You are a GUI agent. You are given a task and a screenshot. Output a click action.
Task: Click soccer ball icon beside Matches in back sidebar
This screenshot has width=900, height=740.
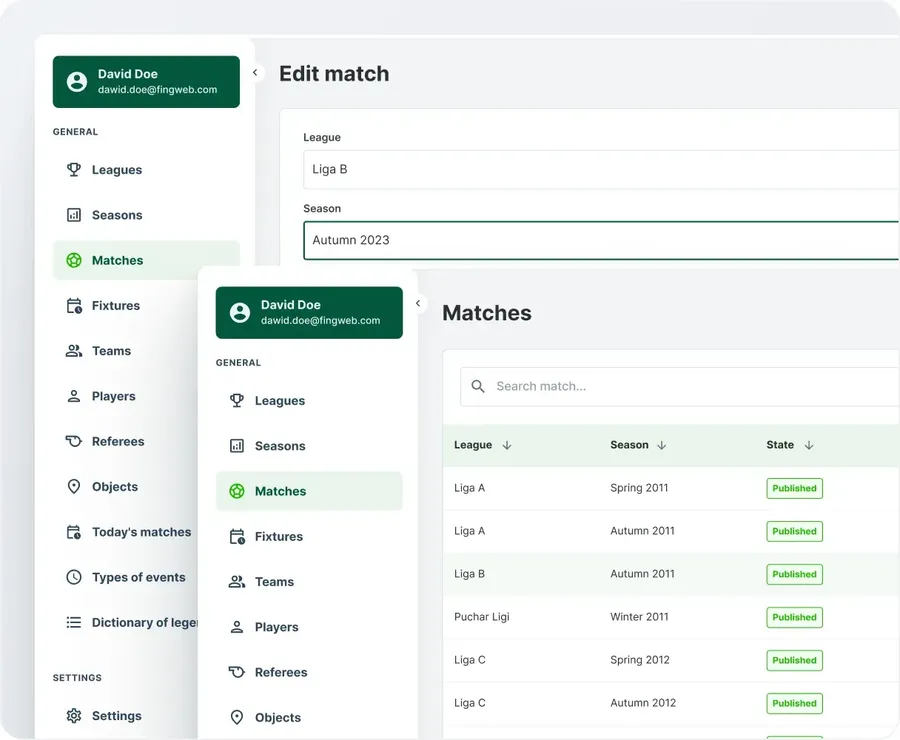(74, 261)
